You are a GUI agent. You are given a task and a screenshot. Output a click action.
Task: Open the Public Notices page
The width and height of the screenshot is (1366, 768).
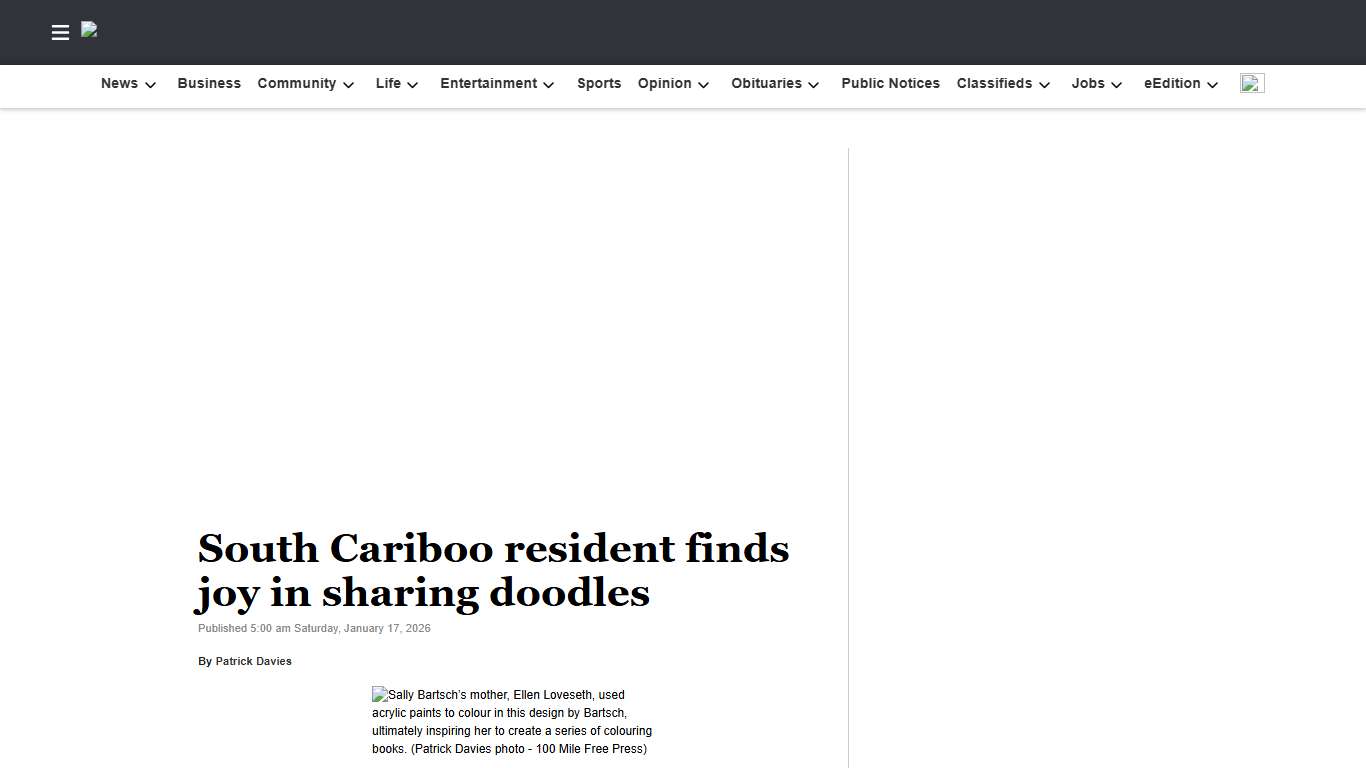[890, 84]
